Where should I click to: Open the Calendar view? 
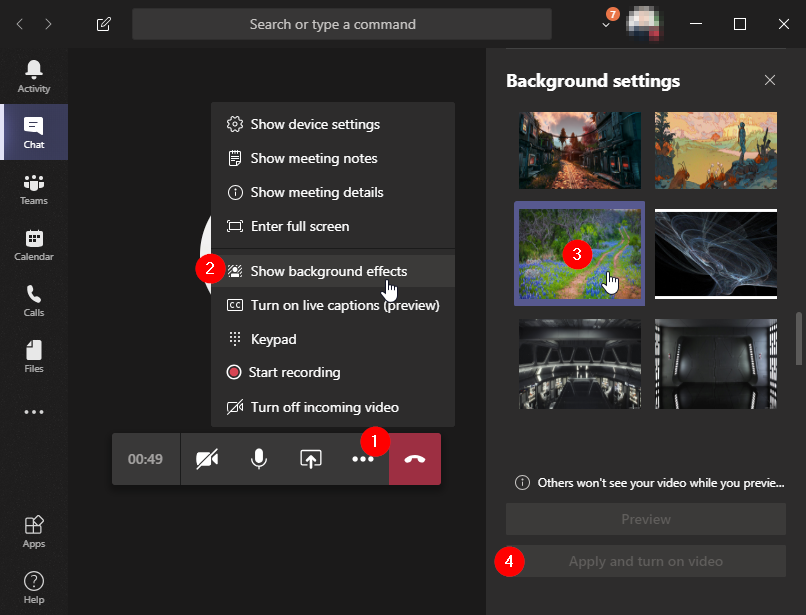coord(34,245)
